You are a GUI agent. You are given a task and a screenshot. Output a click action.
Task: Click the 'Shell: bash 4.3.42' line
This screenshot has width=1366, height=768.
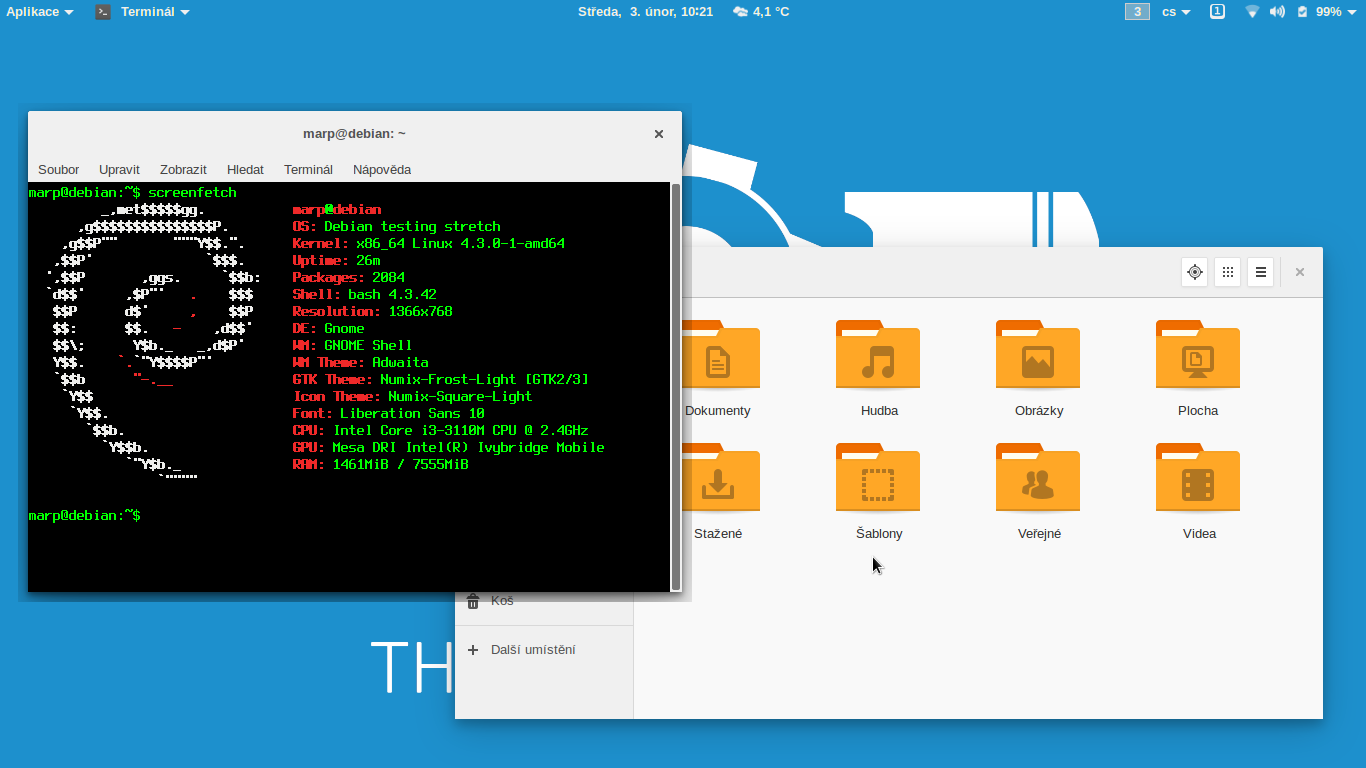(x=364, y=295)
